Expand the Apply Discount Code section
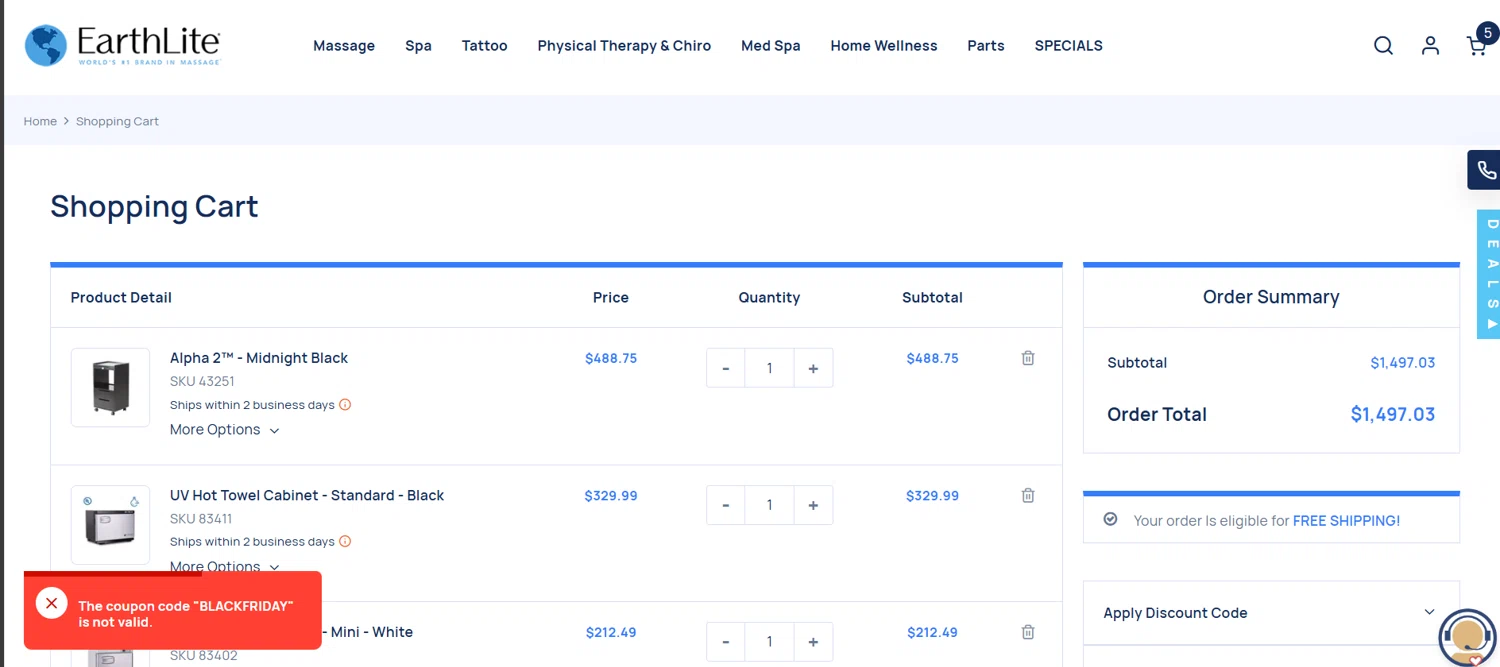 pos(1271,613)
